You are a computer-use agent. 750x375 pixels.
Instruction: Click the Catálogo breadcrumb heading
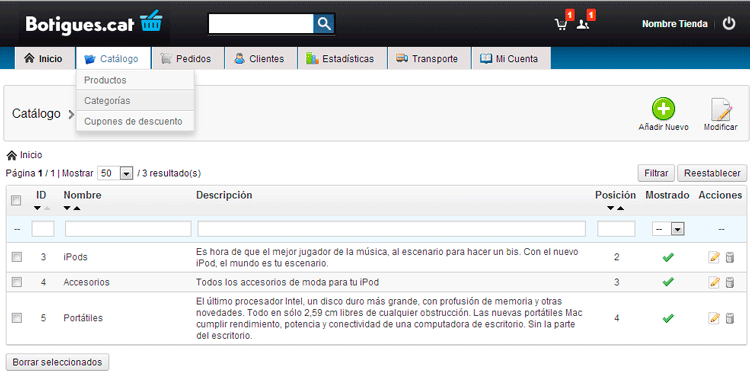(x=36, y=114)
